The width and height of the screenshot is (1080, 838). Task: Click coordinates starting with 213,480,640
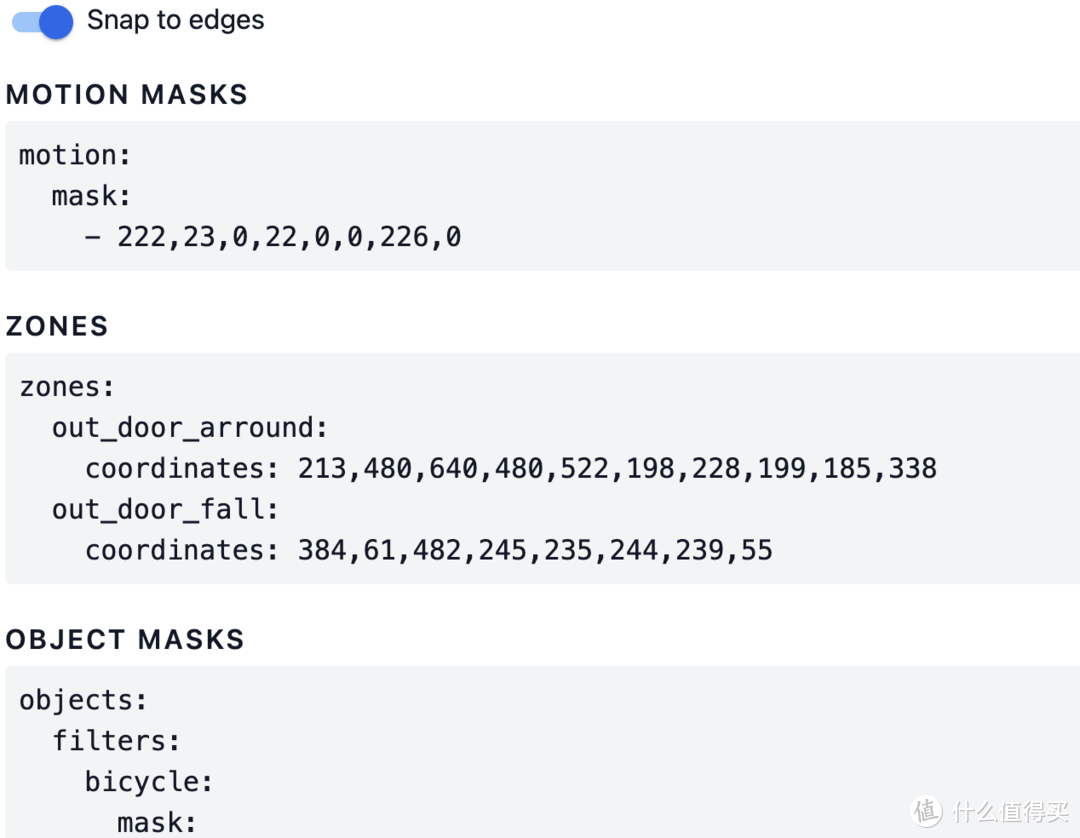617,469
